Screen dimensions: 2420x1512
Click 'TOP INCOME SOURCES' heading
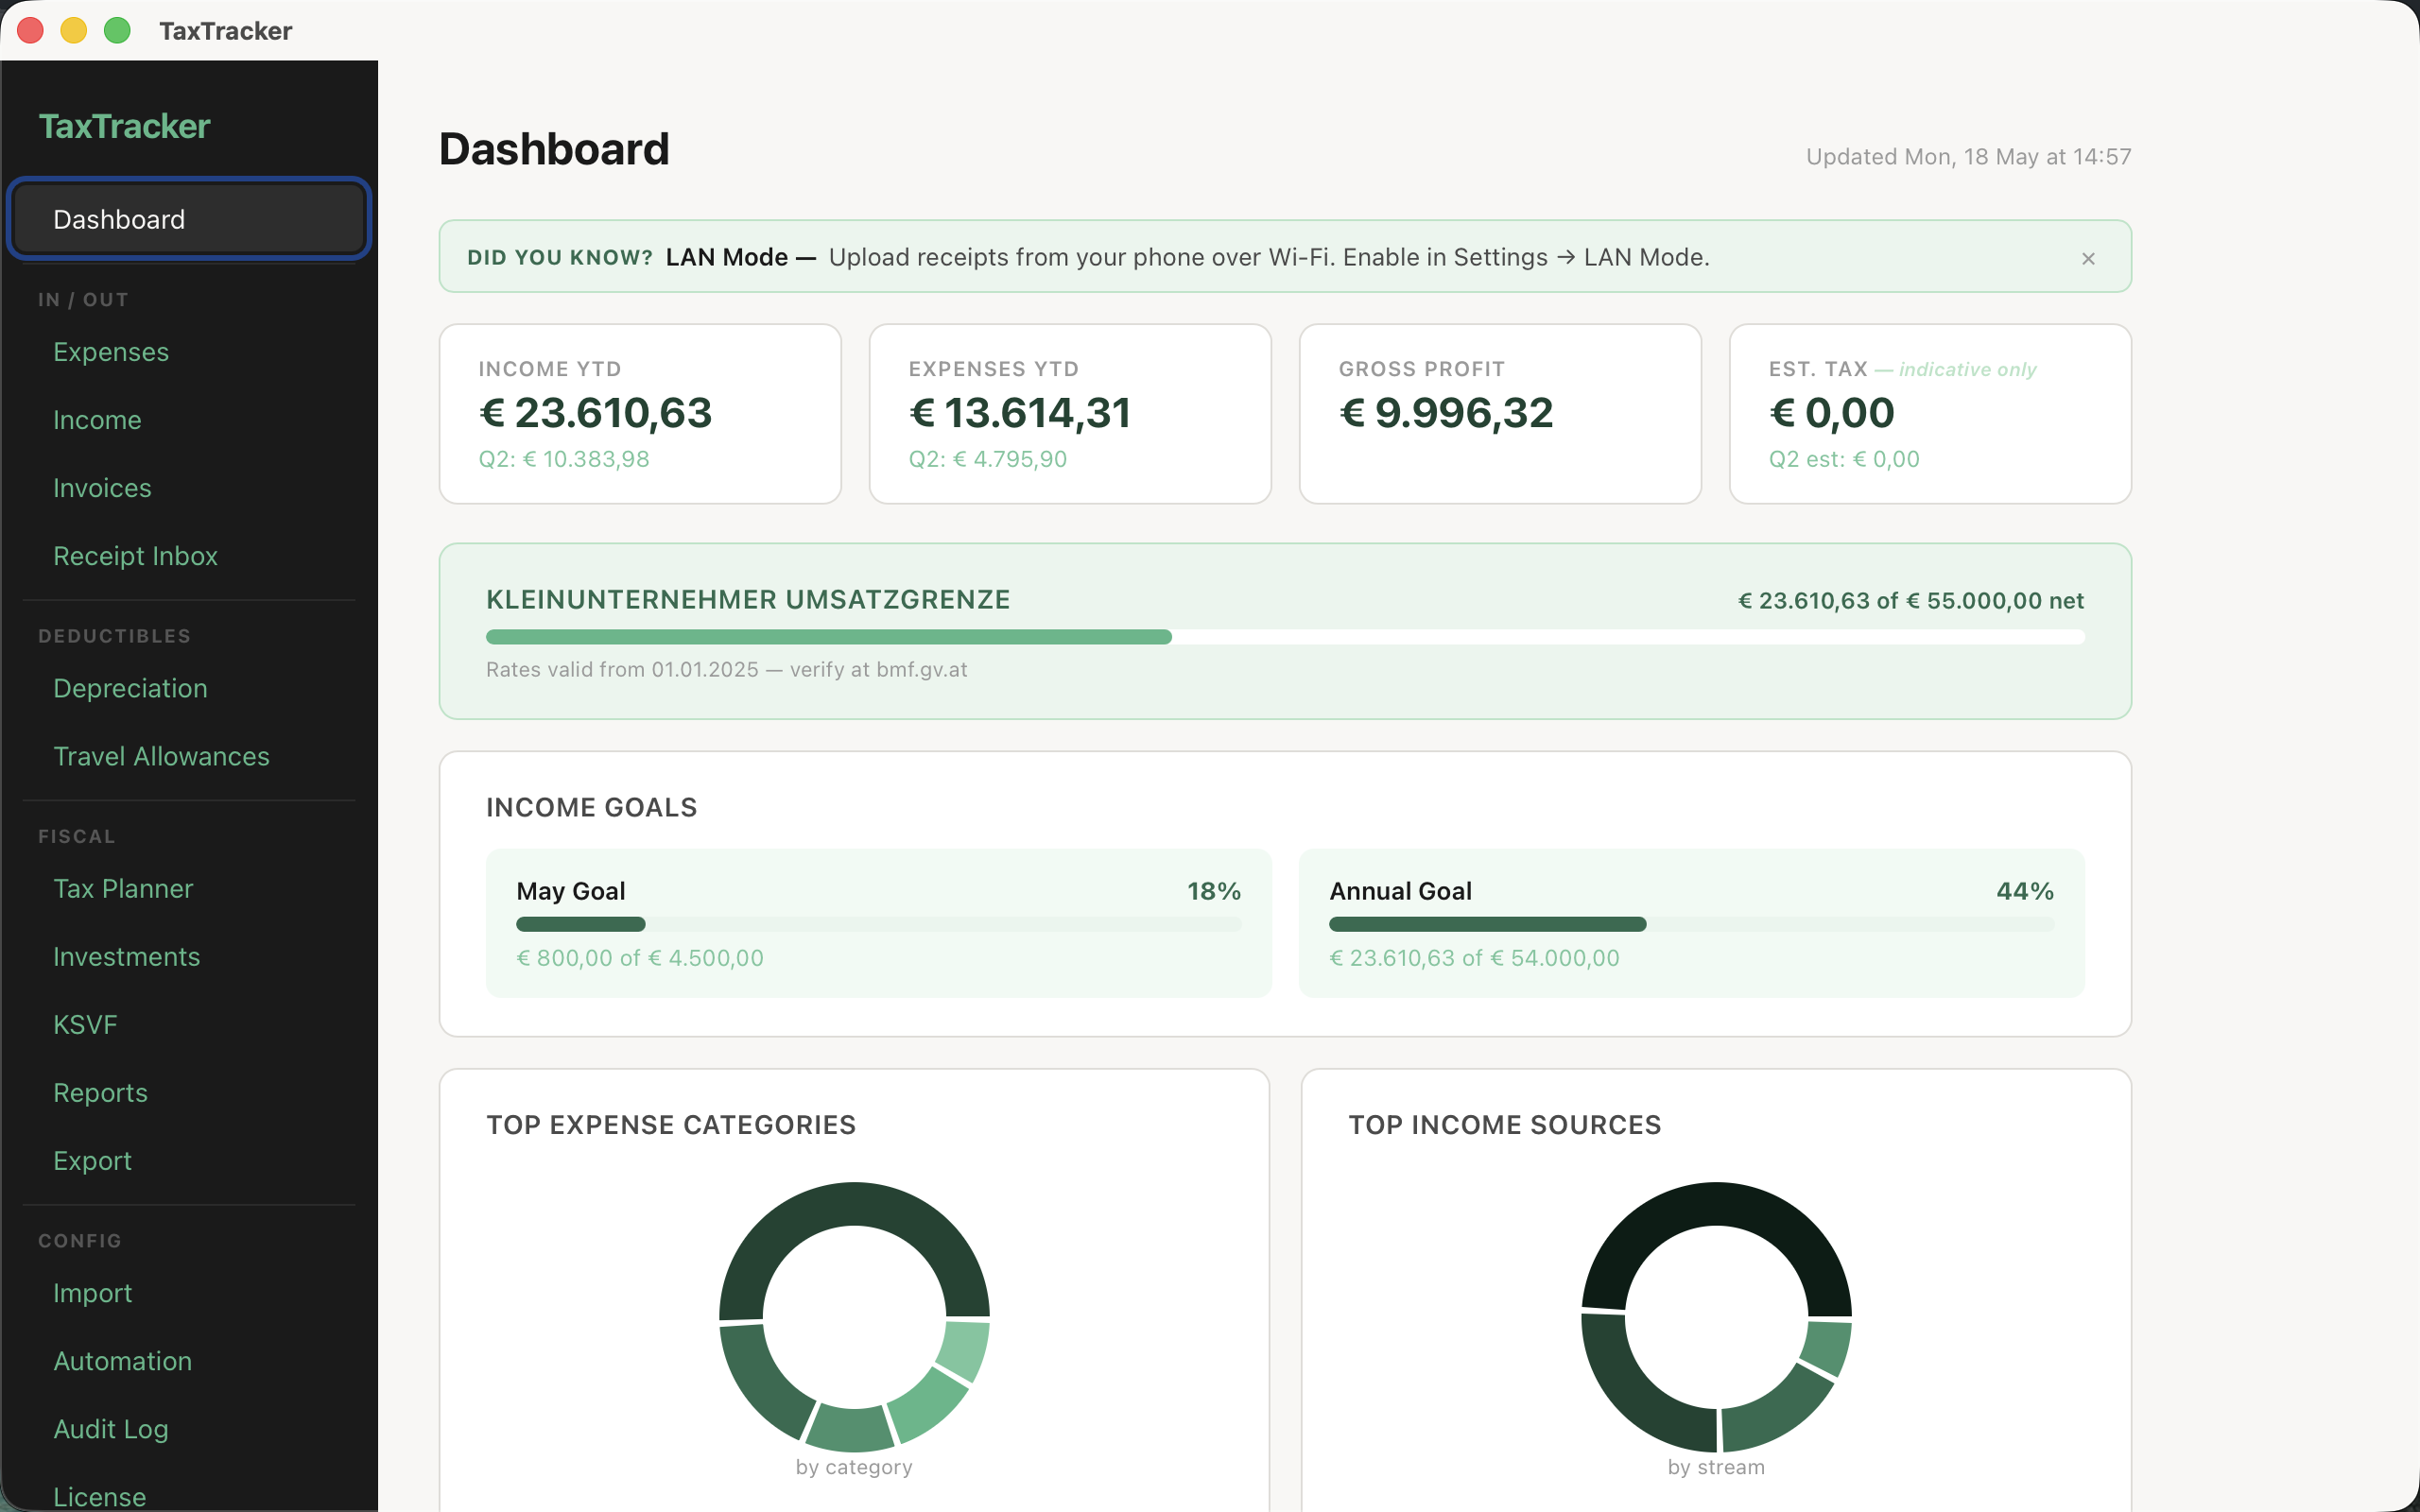coord(1505,1125)
